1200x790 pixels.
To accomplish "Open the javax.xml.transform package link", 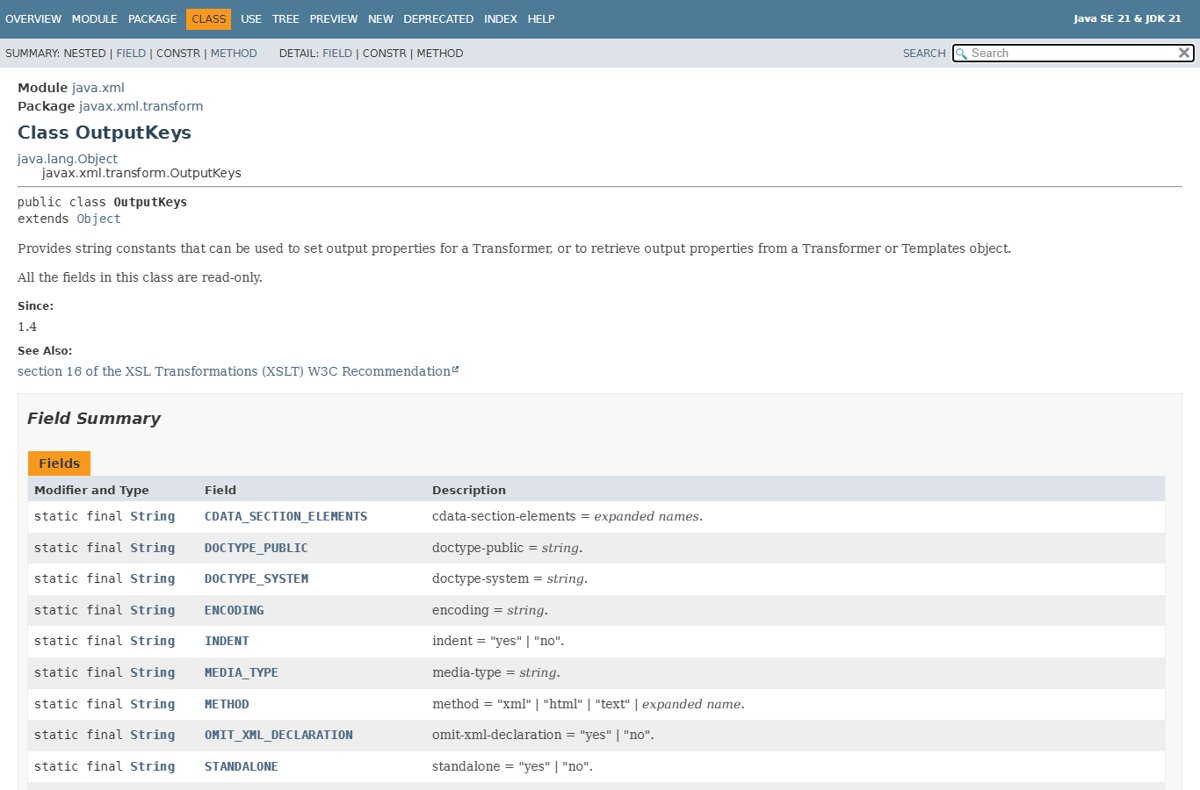I will 141,106.
